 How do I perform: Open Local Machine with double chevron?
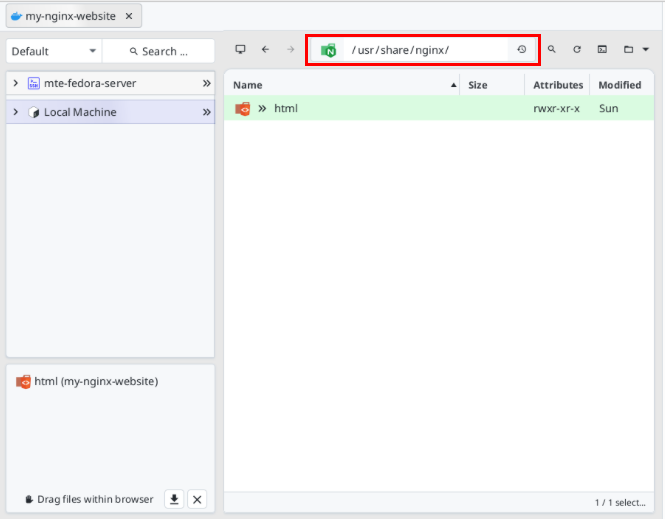(x=207, y=112)
